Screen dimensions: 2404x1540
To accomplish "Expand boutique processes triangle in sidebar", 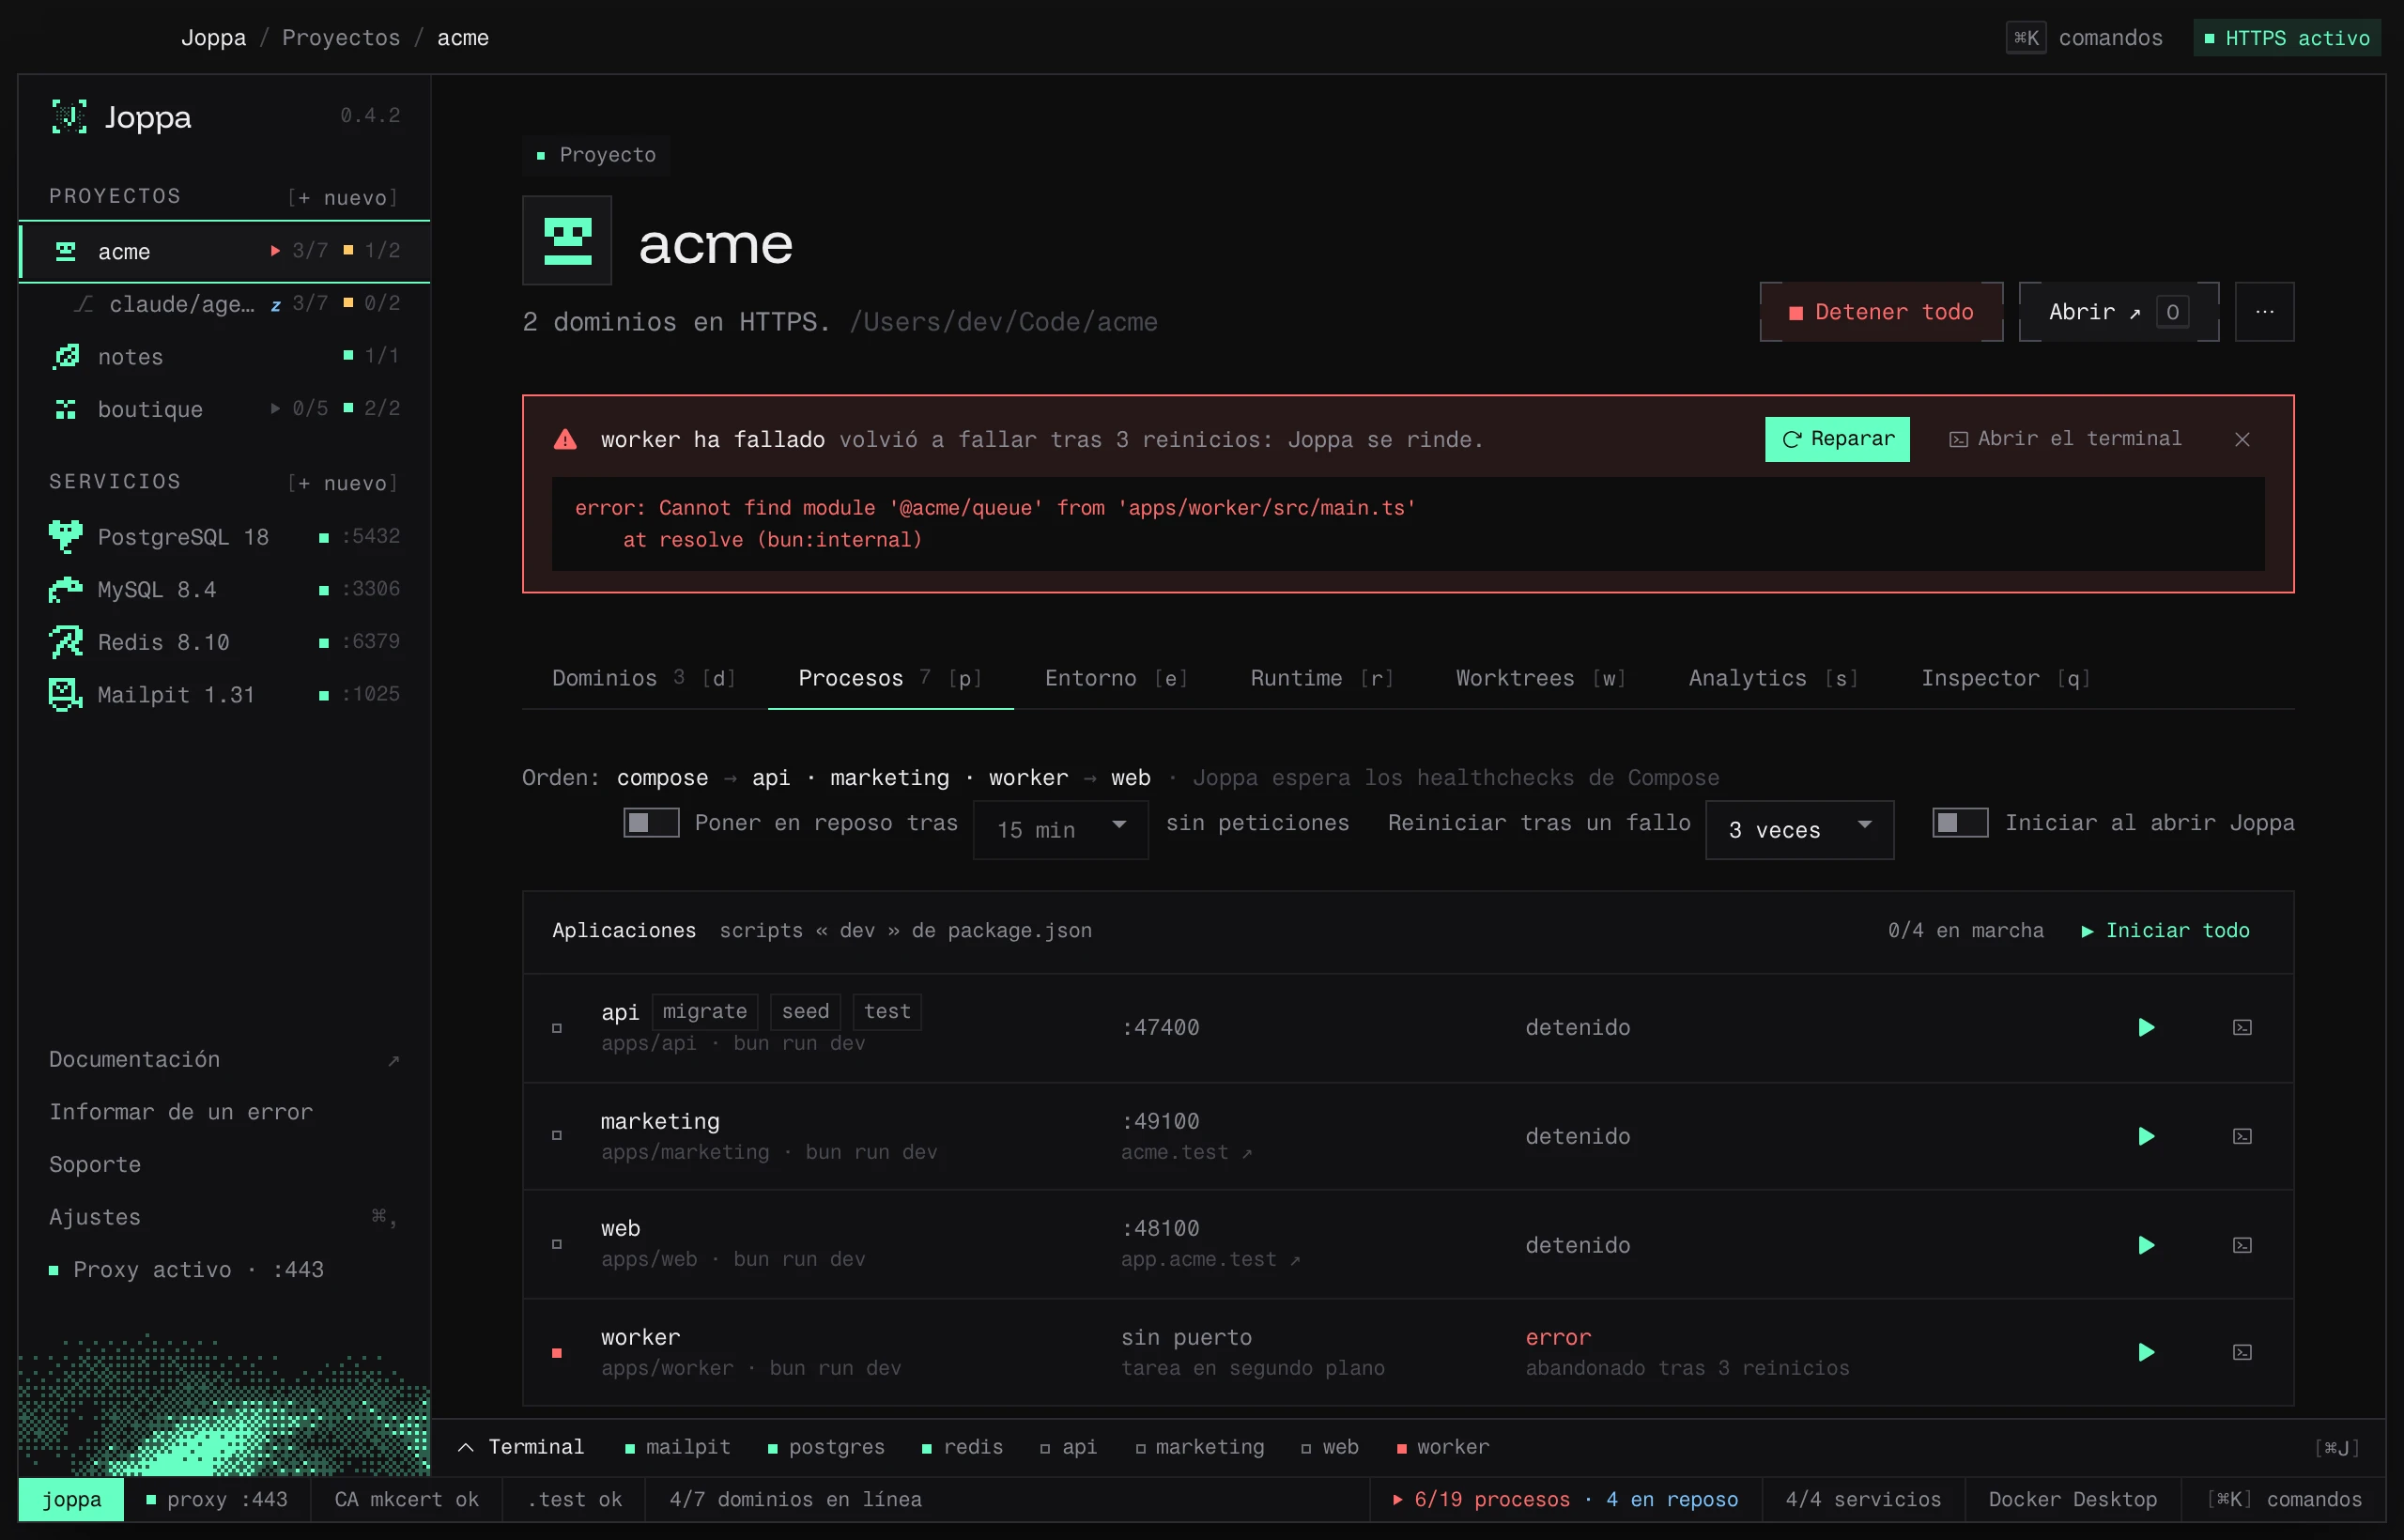I will pyautogui.click(x=275, y=408).
